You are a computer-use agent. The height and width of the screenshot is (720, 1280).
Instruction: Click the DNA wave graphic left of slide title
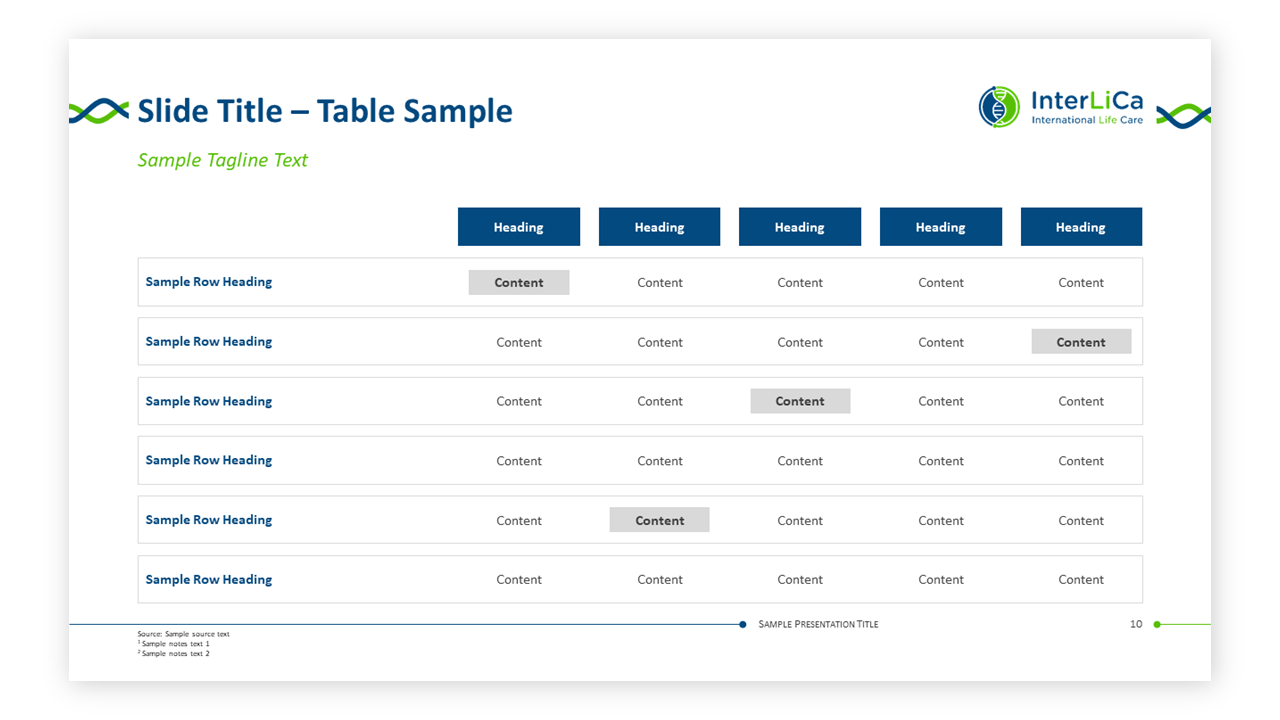[x=99, y=111]
